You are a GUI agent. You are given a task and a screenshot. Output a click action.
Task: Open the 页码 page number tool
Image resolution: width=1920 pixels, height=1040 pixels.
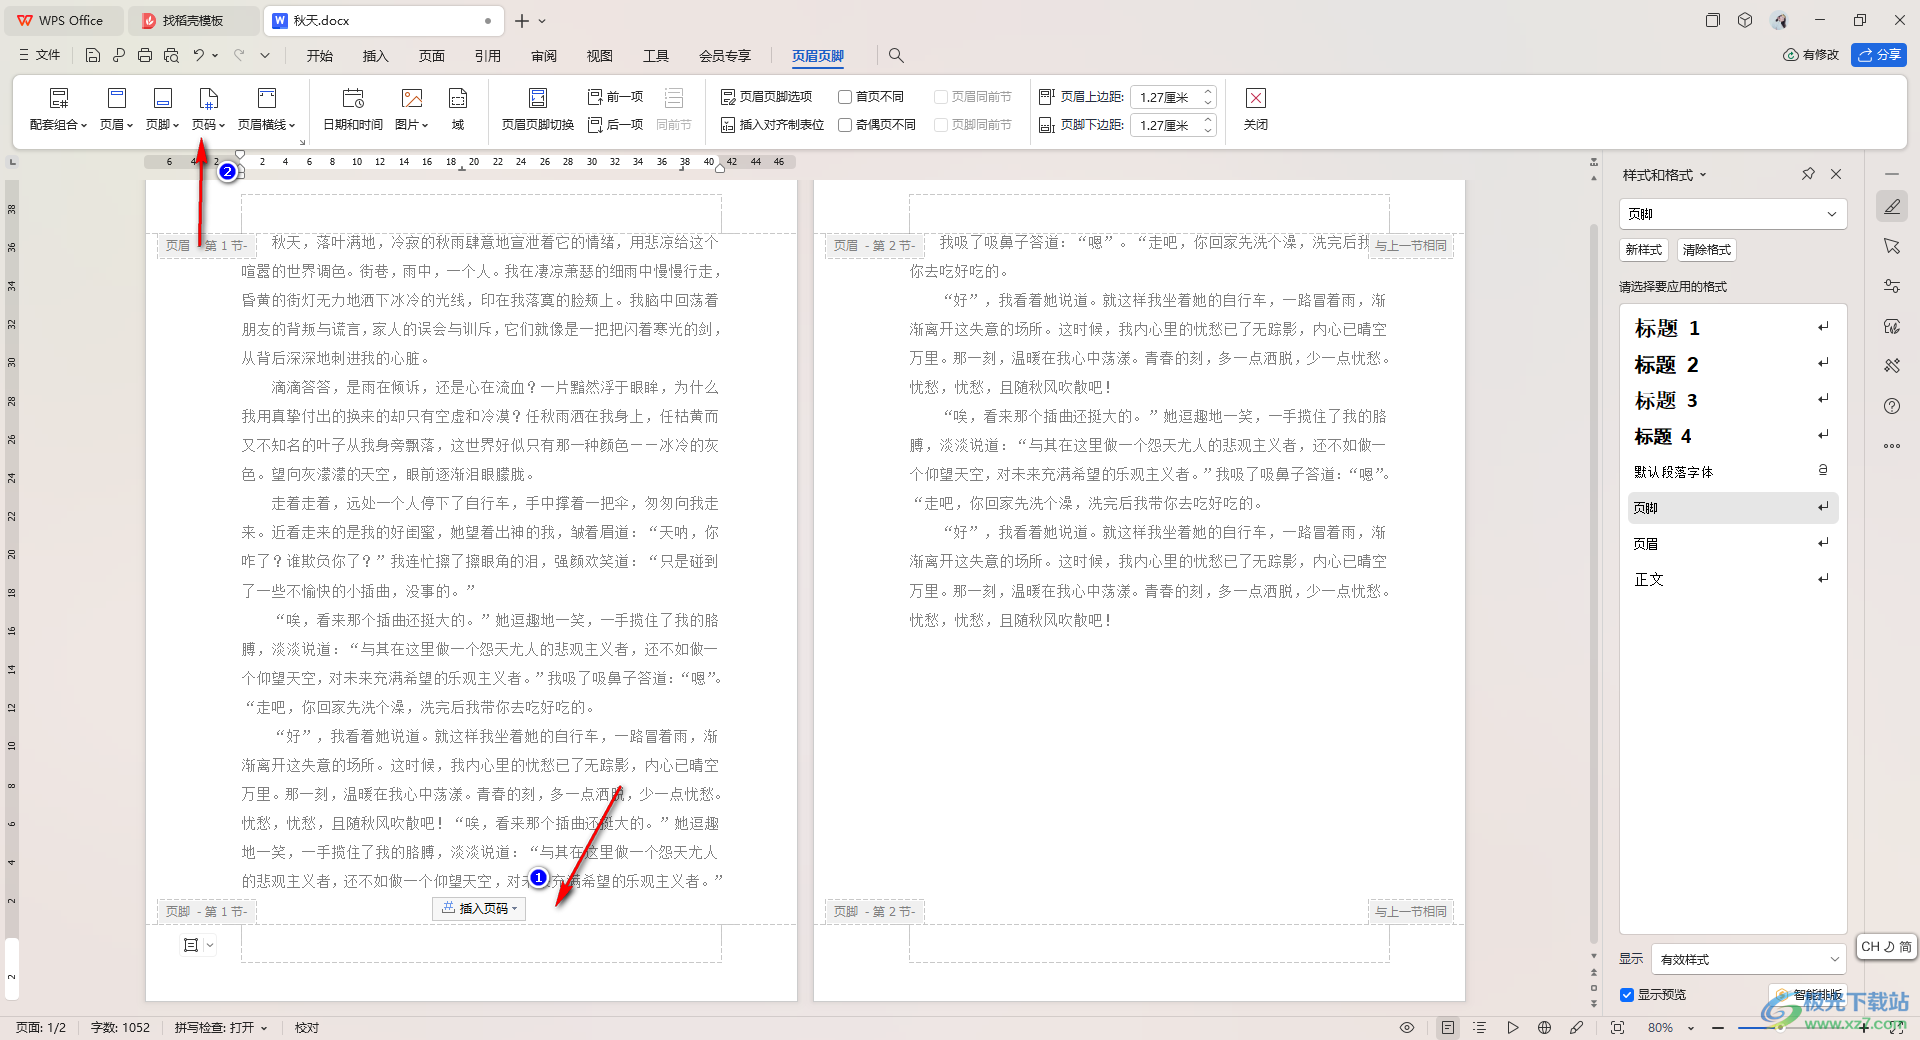[208, 109]
